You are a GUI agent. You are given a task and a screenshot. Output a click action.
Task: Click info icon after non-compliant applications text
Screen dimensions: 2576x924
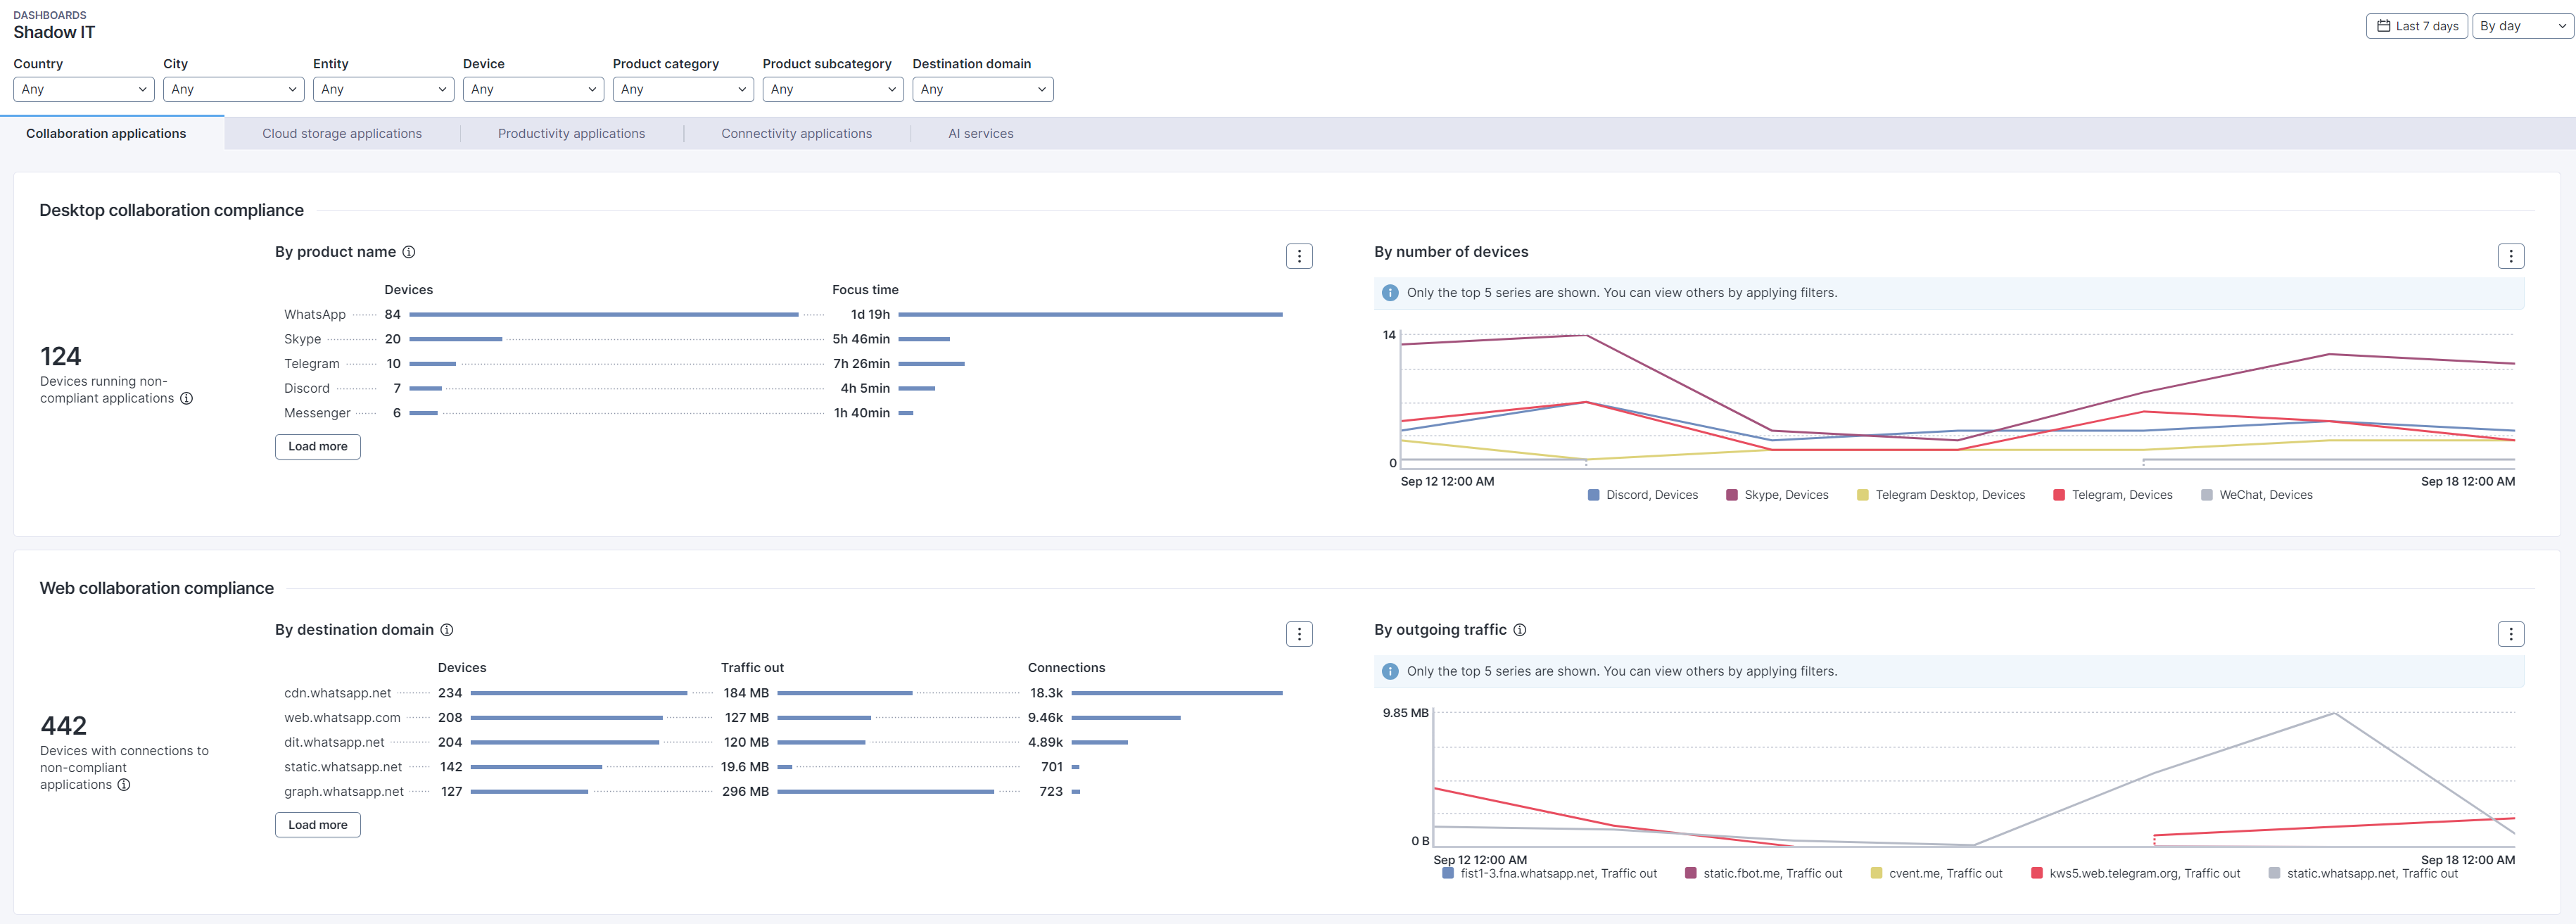(x=186, y=398)
